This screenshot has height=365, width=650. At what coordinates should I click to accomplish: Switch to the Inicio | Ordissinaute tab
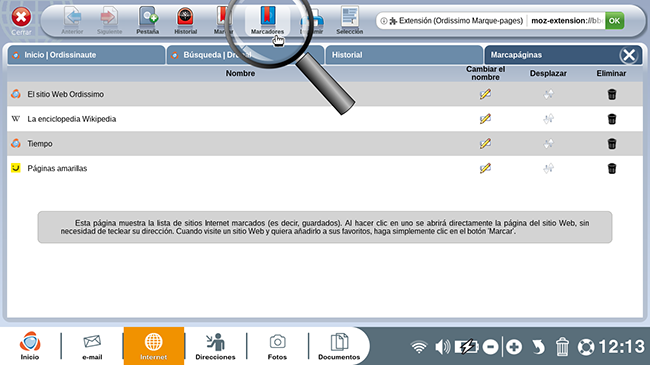[x=86, y=55]
